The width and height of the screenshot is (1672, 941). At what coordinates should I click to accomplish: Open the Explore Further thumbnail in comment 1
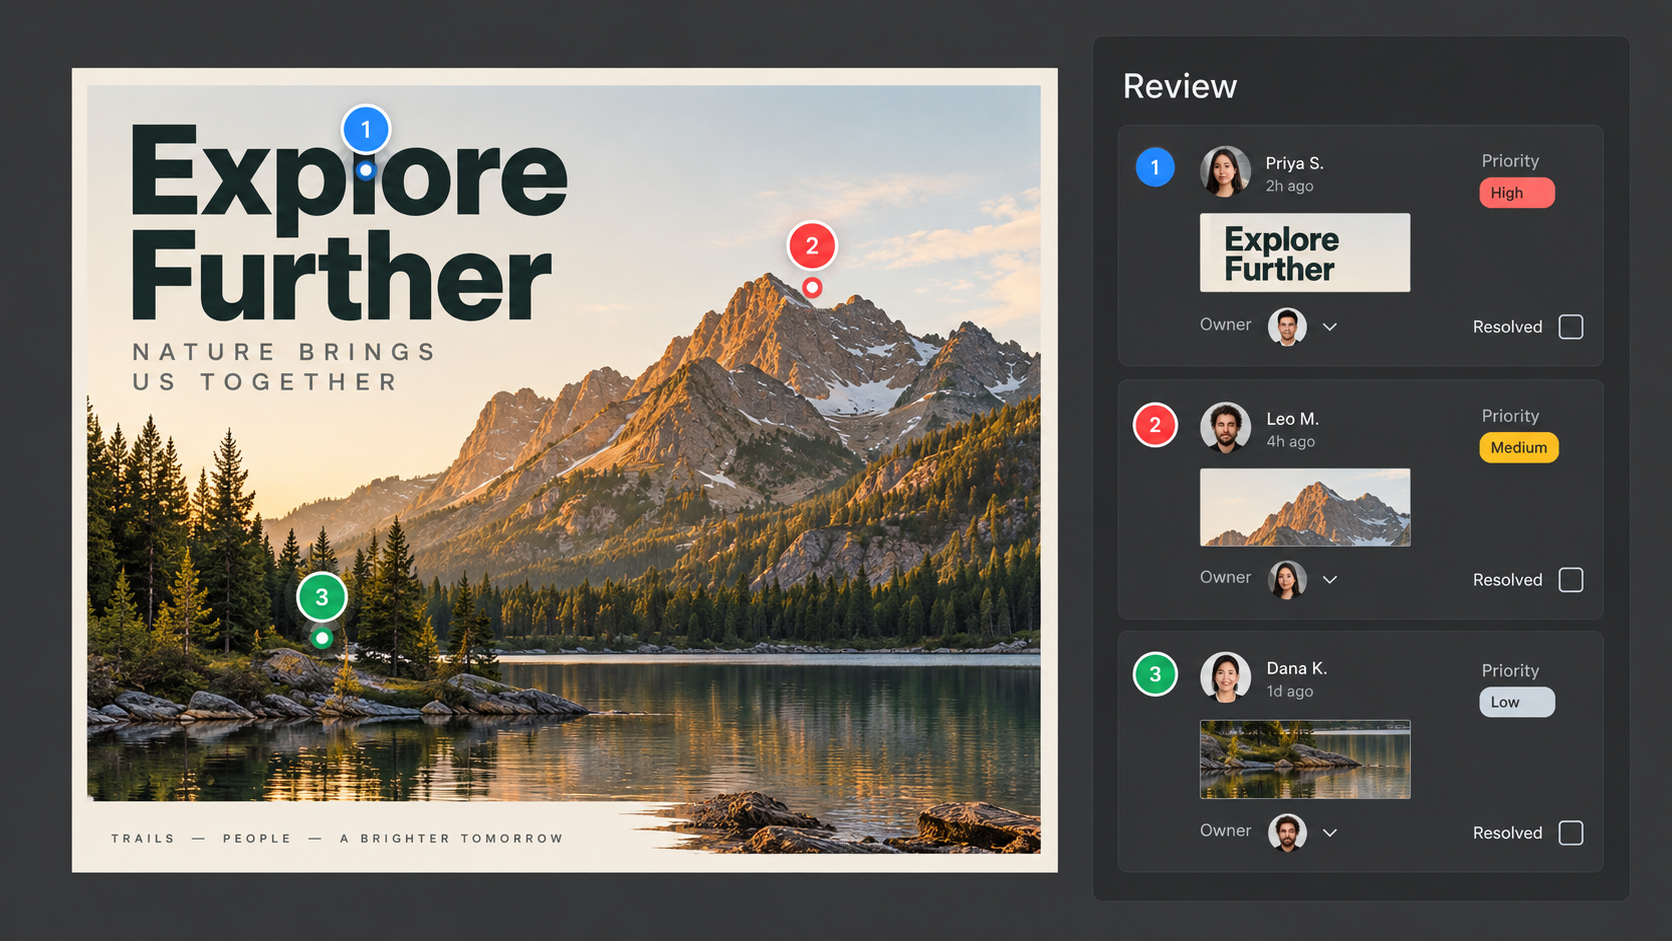1305,253
